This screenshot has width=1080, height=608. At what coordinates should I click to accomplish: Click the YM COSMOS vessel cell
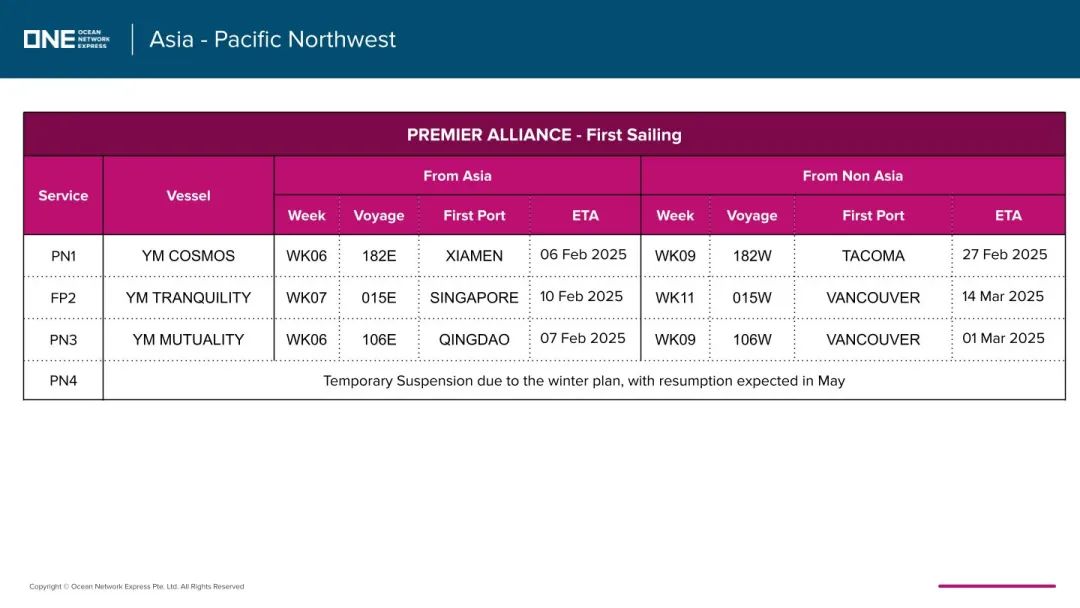click(x=188, y=256)
